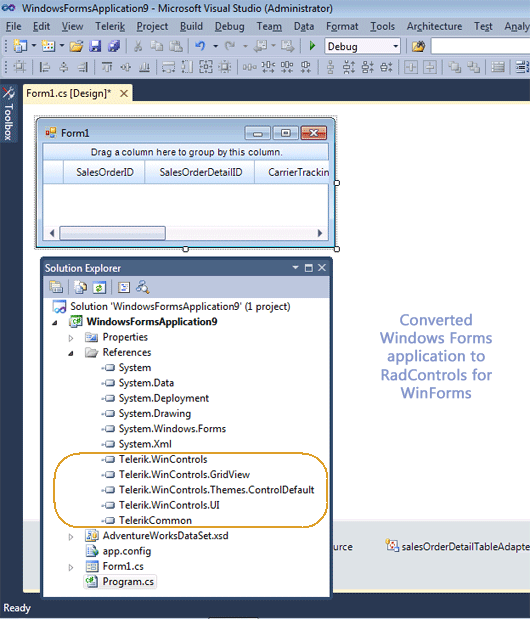The image size is (530, 619).
Task: Select the Program.cs file
Action: (x=120, y=581)
